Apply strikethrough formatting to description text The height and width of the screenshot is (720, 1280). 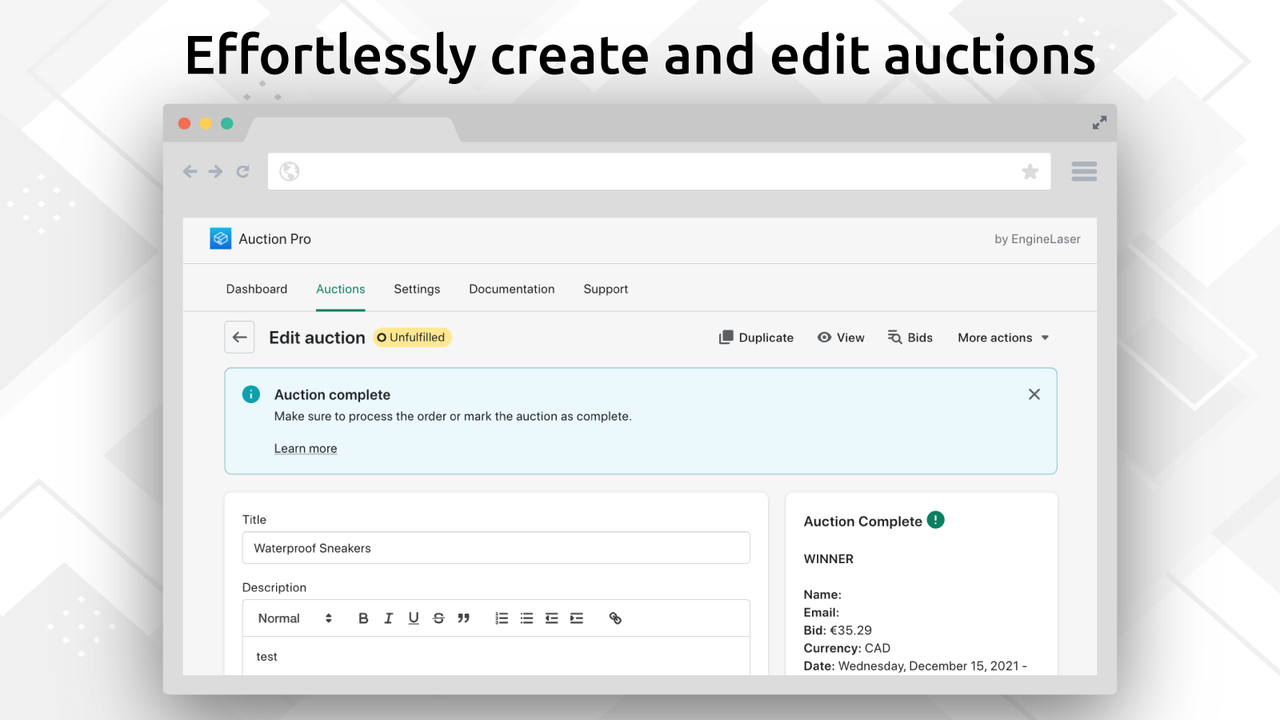pos(438,618)
